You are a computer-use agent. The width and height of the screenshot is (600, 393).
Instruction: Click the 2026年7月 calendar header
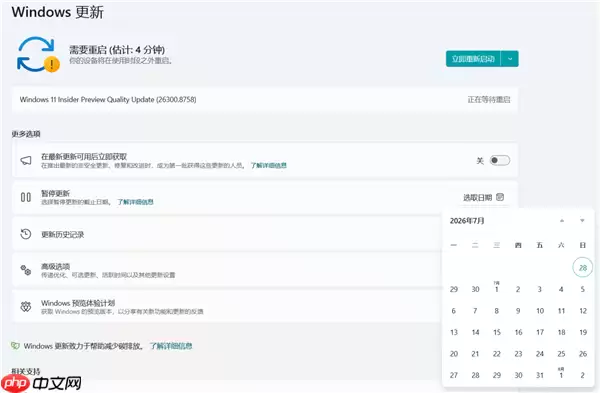(467, 221)
